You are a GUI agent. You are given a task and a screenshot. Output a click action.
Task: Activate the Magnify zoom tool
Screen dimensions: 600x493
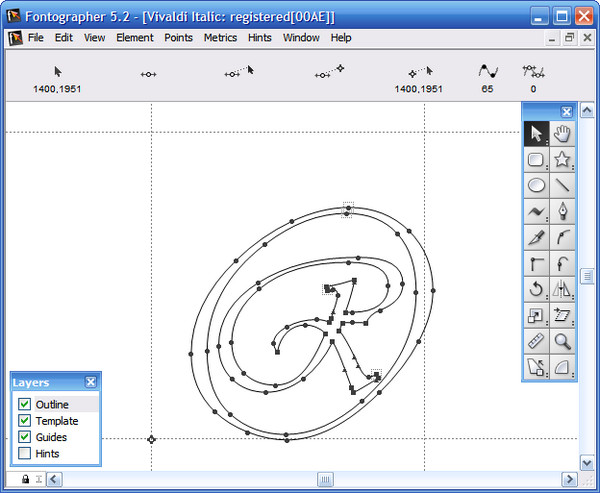562,342
